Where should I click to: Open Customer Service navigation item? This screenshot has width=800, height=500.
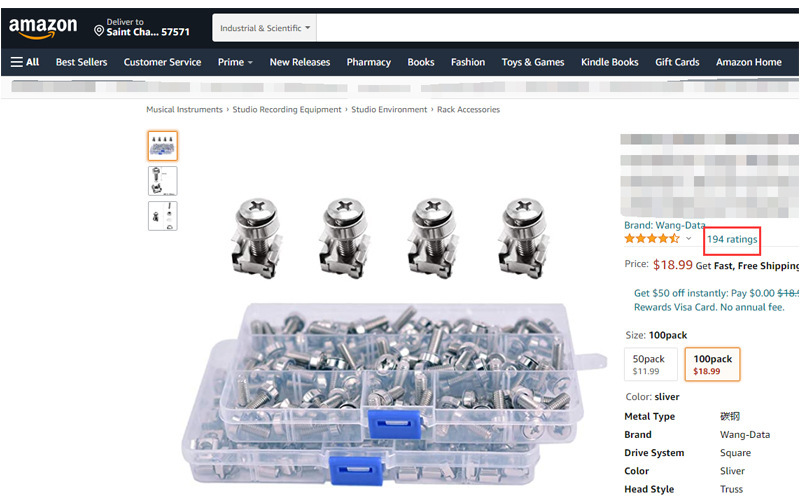162,62
